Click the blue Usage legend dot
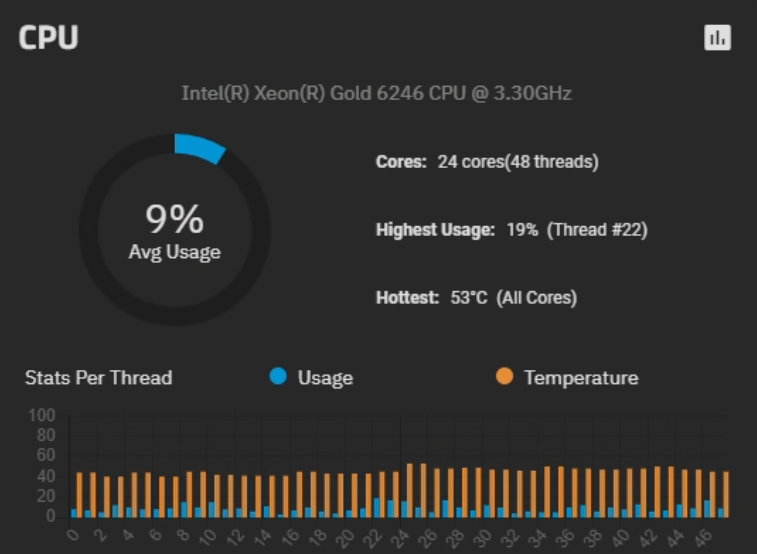This screenshot has width=757, height=554. click(x=278, y=376)
